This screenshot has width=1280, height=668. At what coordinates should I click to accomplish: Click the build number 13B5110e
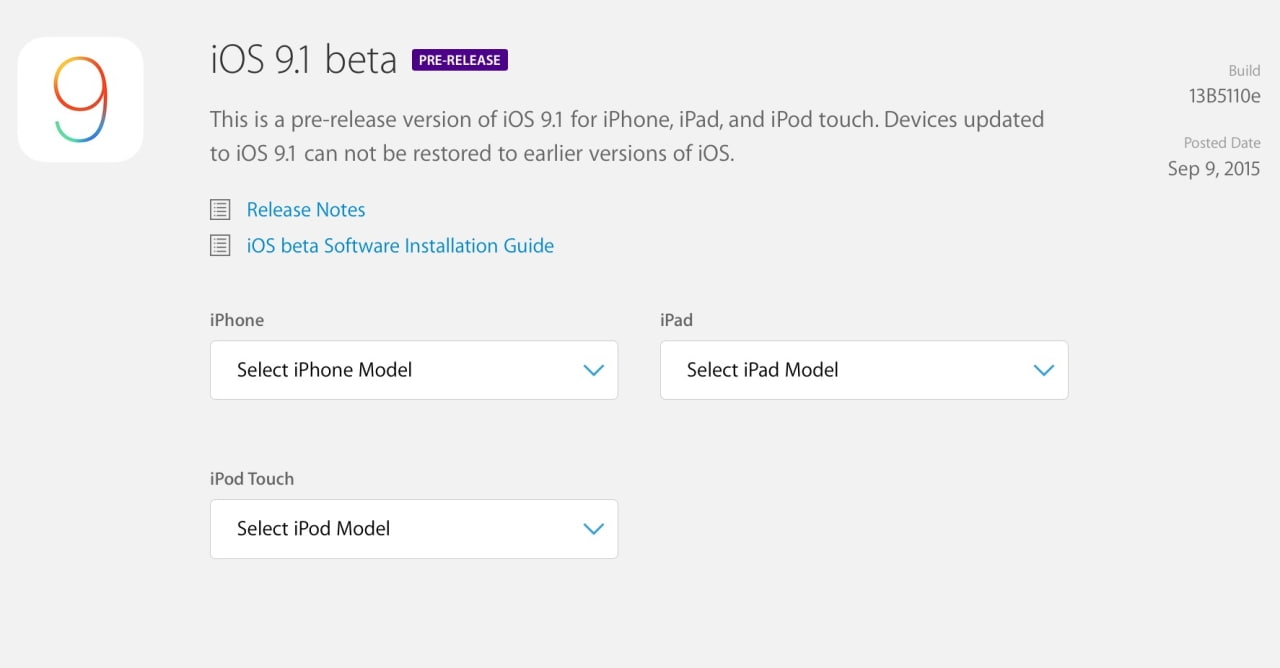(1224, 96)
